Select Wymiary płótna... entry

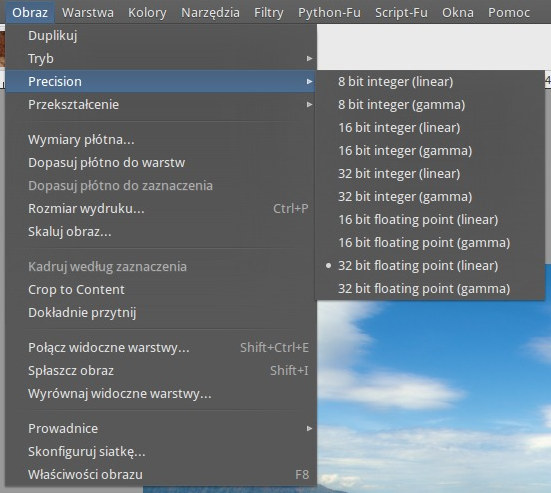pyautogui.click(x=161, y=140)
